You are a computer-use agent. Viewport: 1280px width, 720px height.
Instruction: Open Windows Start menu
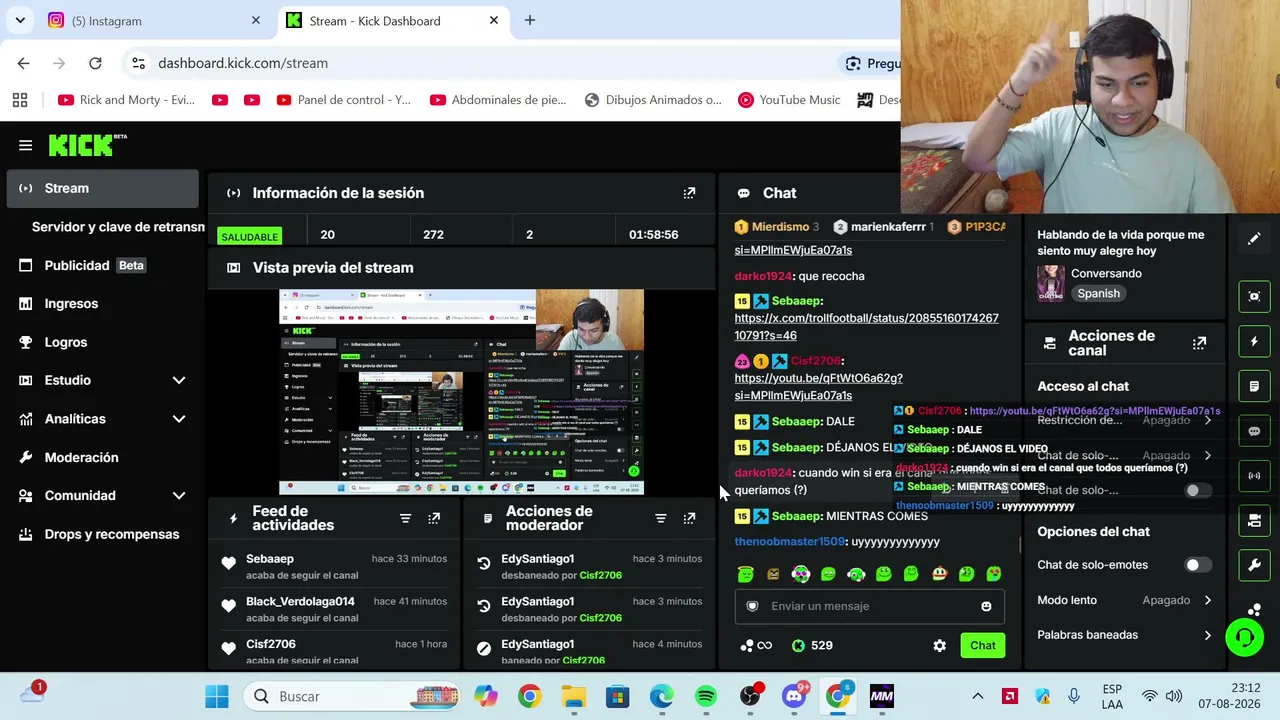217,696
